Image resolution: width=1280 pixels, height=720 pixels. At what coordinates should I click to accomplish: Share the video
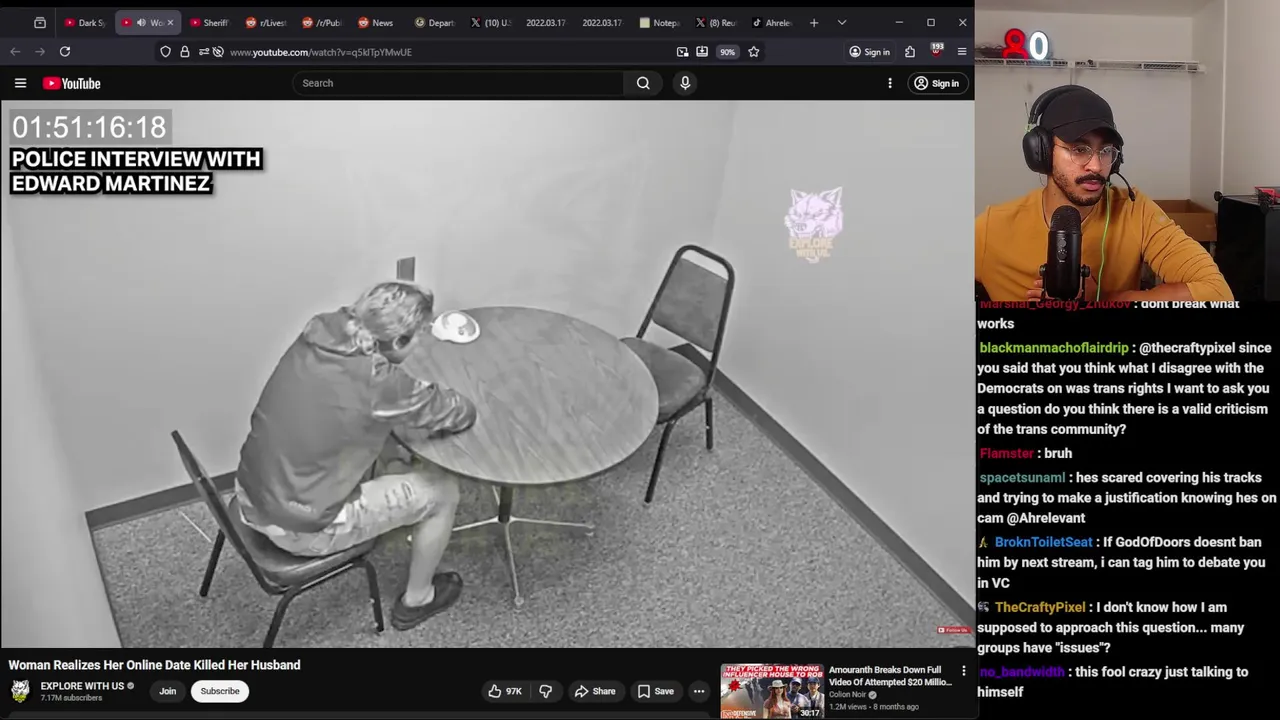click(594, 691)
